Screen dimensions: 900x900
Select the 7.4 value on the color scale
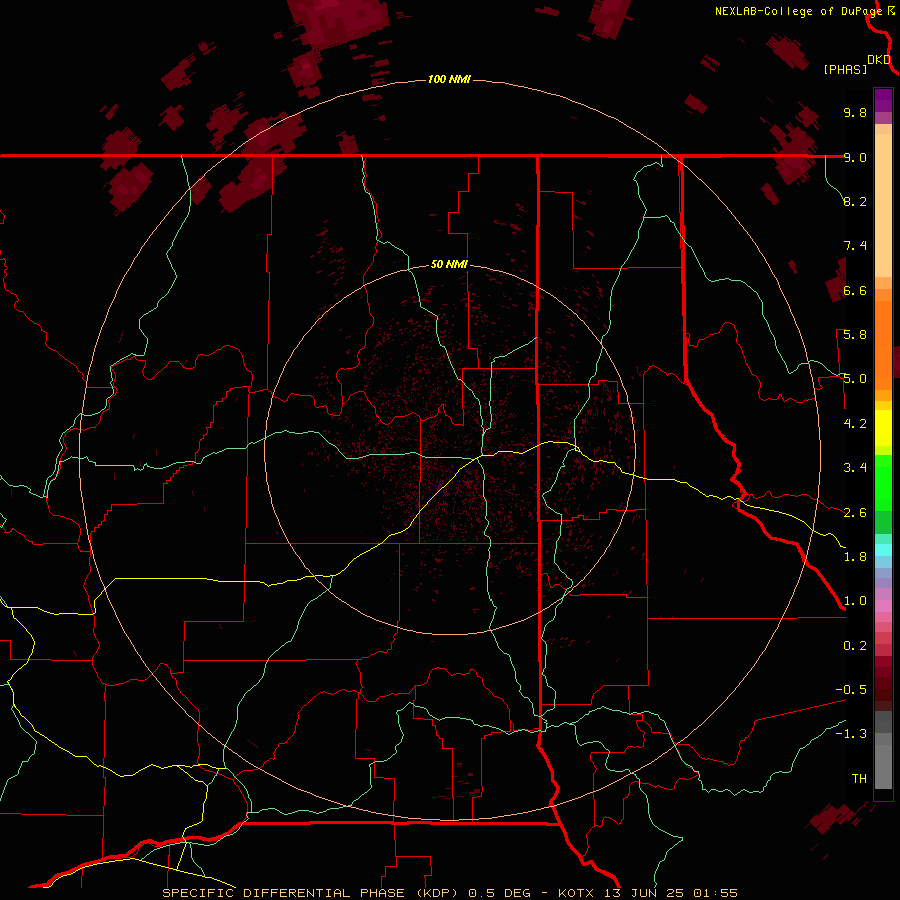pos(855,246)
